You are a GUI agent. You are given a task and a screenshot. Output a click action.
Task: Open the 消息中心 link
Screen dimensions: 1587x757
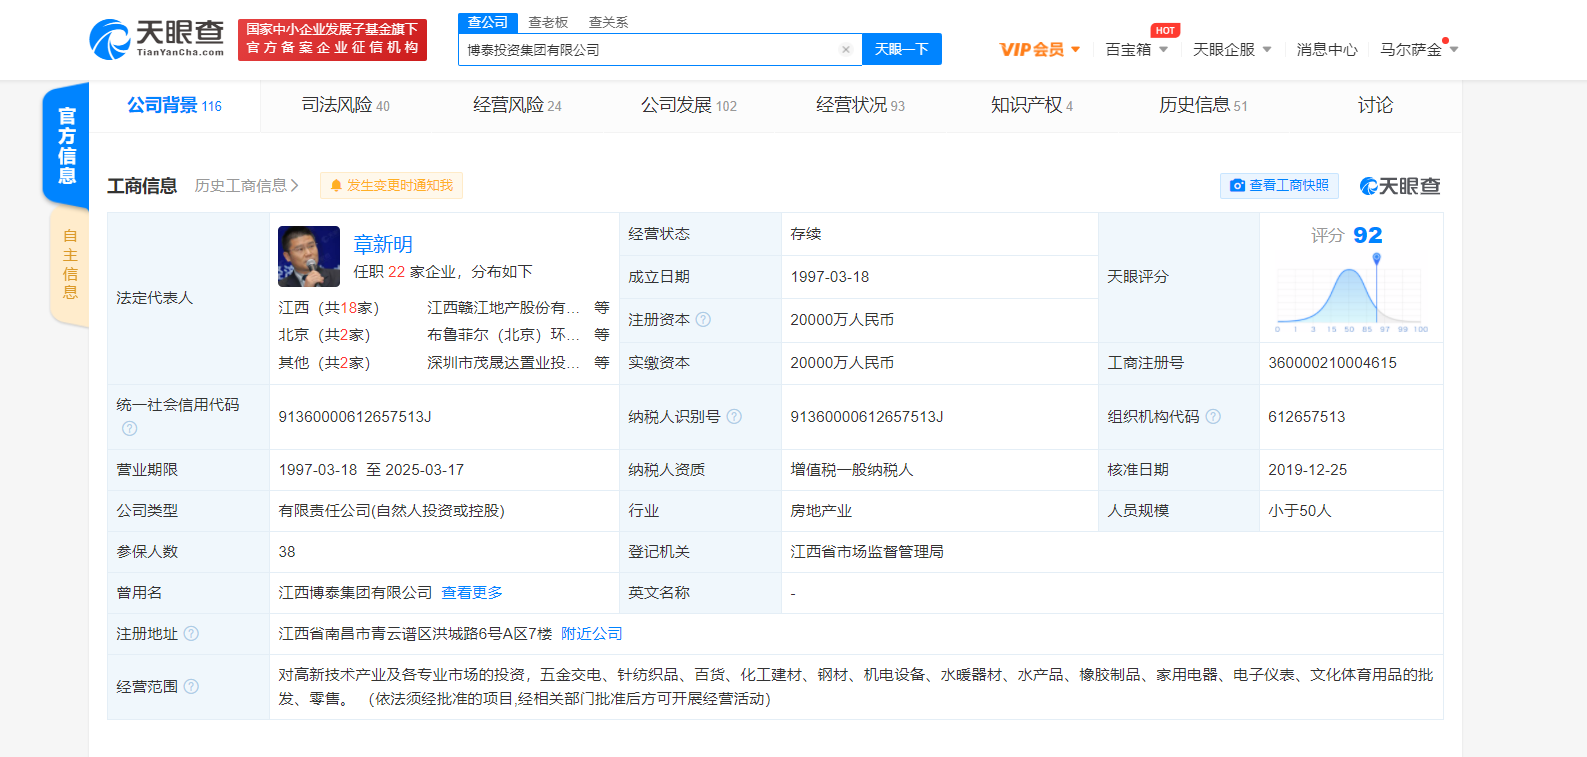[x=1327, y=49]
